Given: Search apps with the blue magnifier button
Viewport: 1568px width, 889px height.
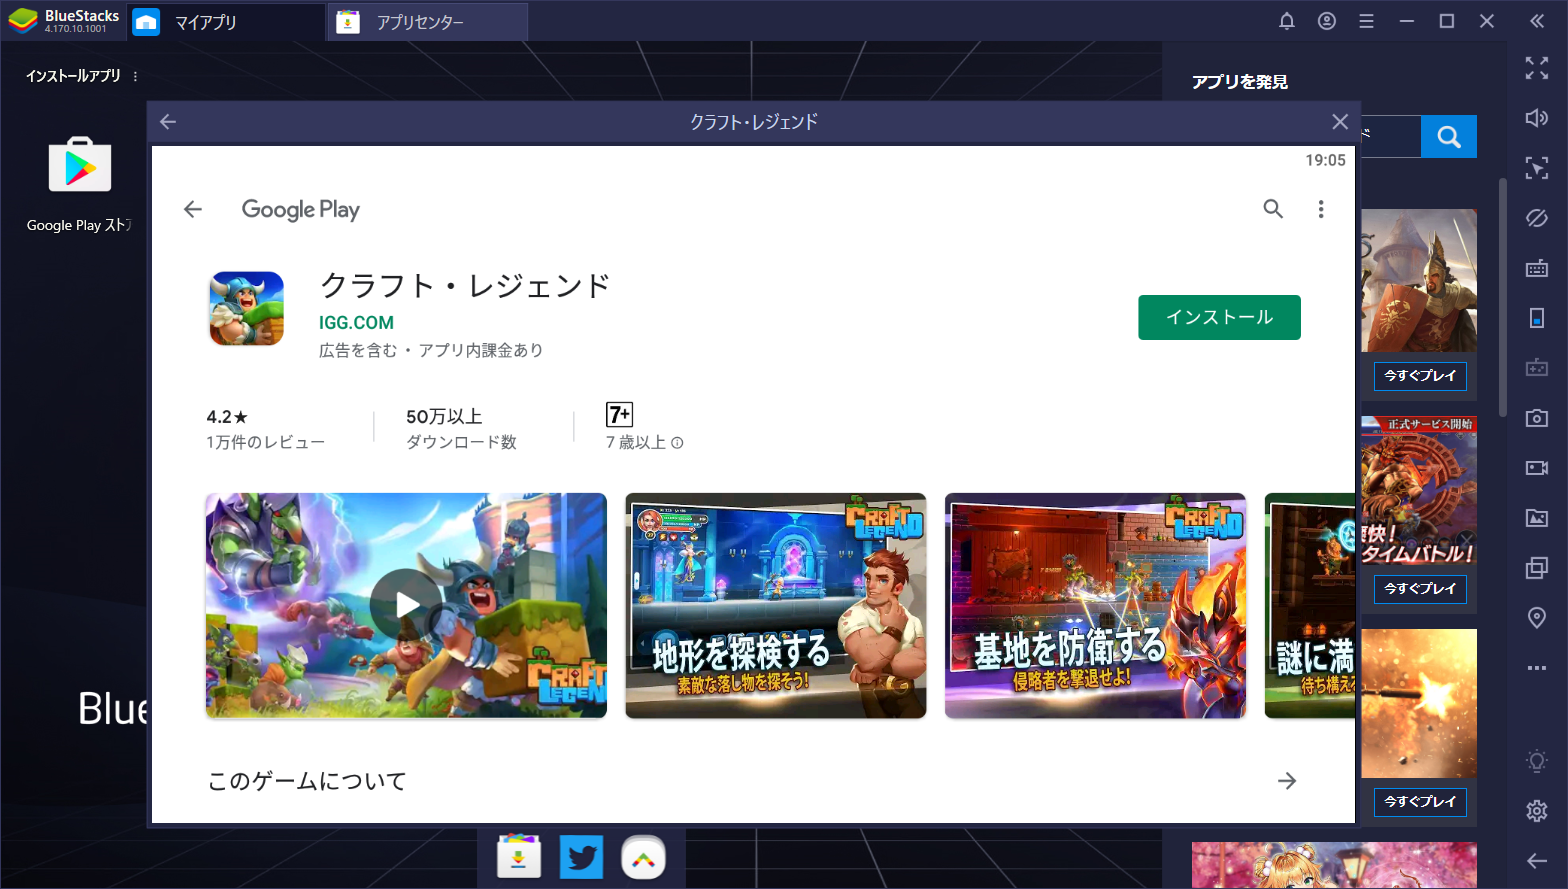Looking at the screenshot, I should click(1449, 137).
